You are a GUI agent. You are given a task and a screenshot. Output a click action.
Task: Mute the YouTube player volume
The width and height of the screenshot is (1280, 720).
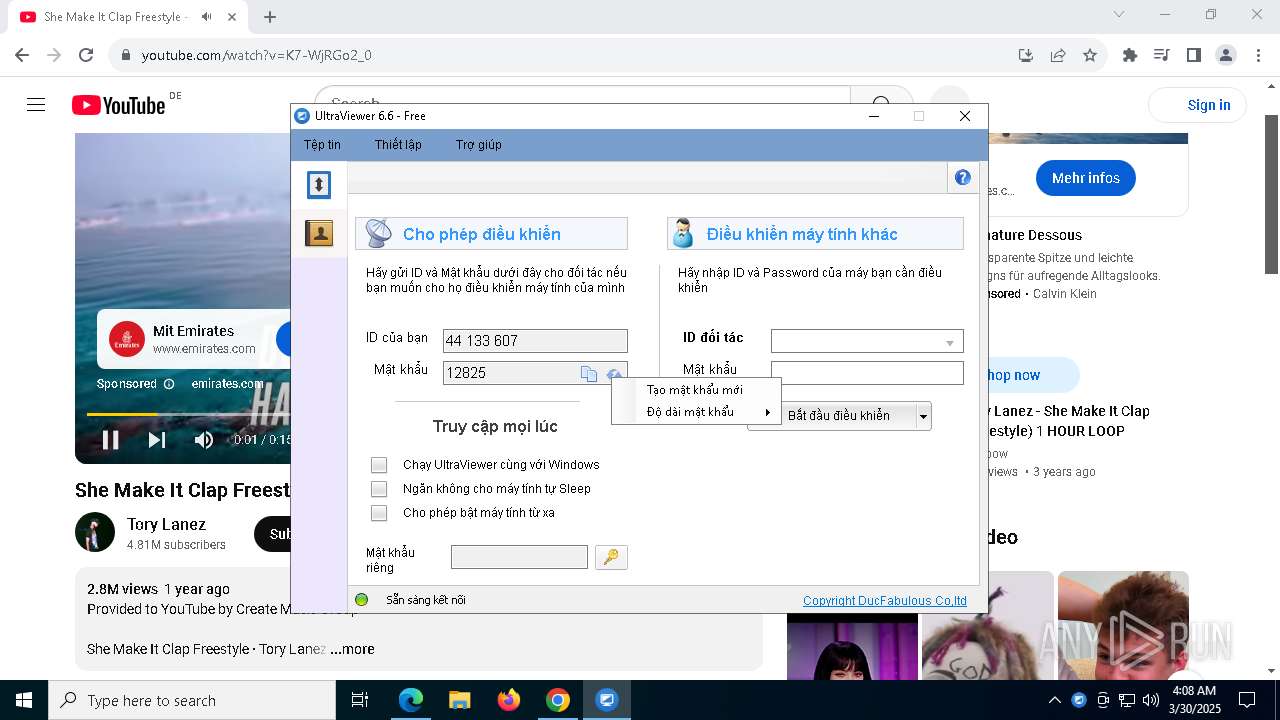click(204, 440)
